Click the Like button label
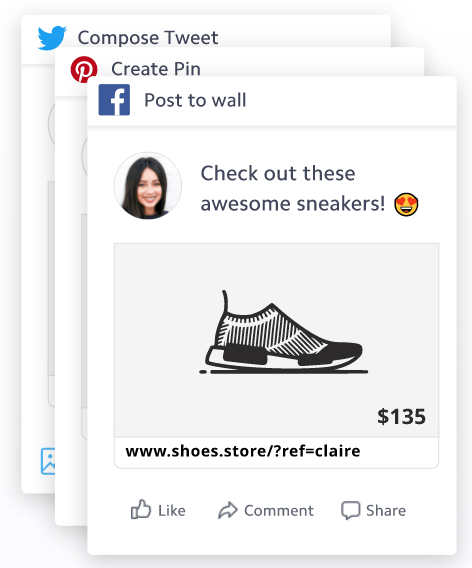472x568 pixels. coord(171,510)
